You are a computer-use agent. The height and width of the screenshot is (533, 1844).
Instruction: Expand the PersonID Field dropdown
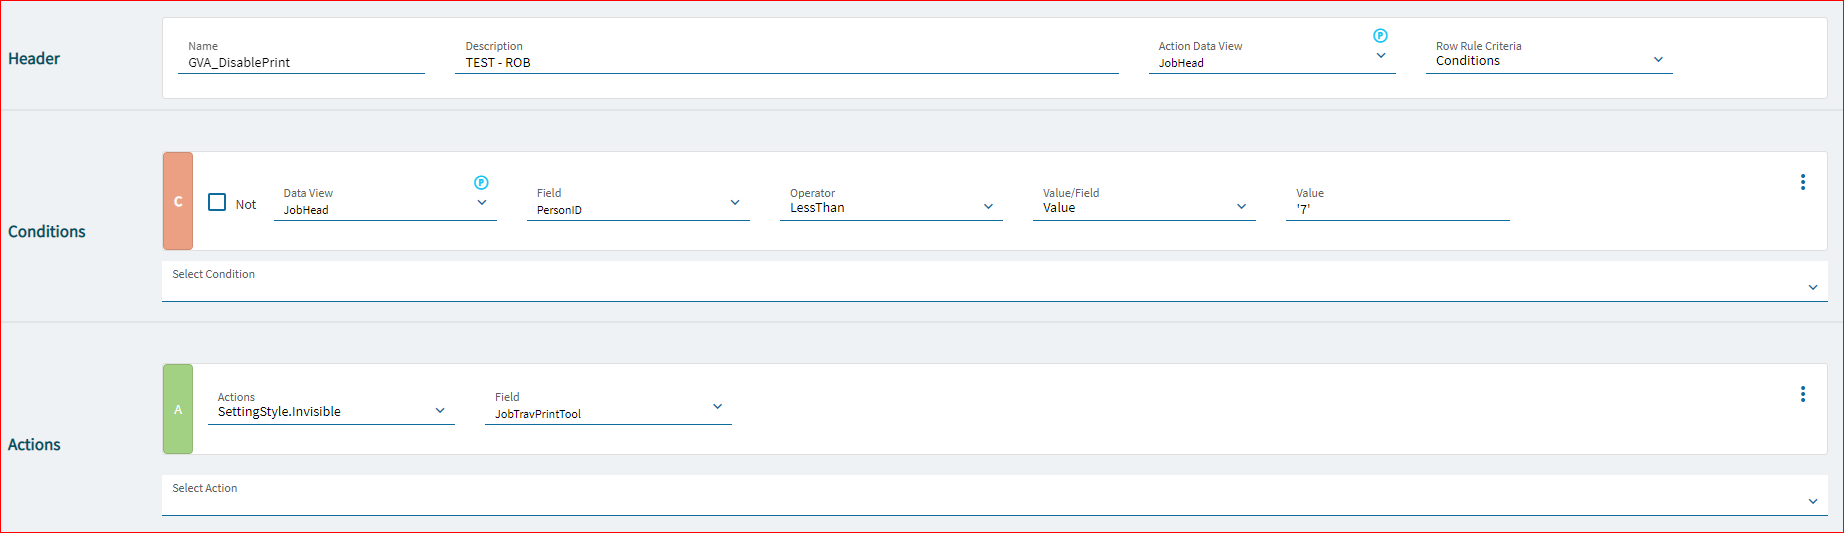point(735,203)
